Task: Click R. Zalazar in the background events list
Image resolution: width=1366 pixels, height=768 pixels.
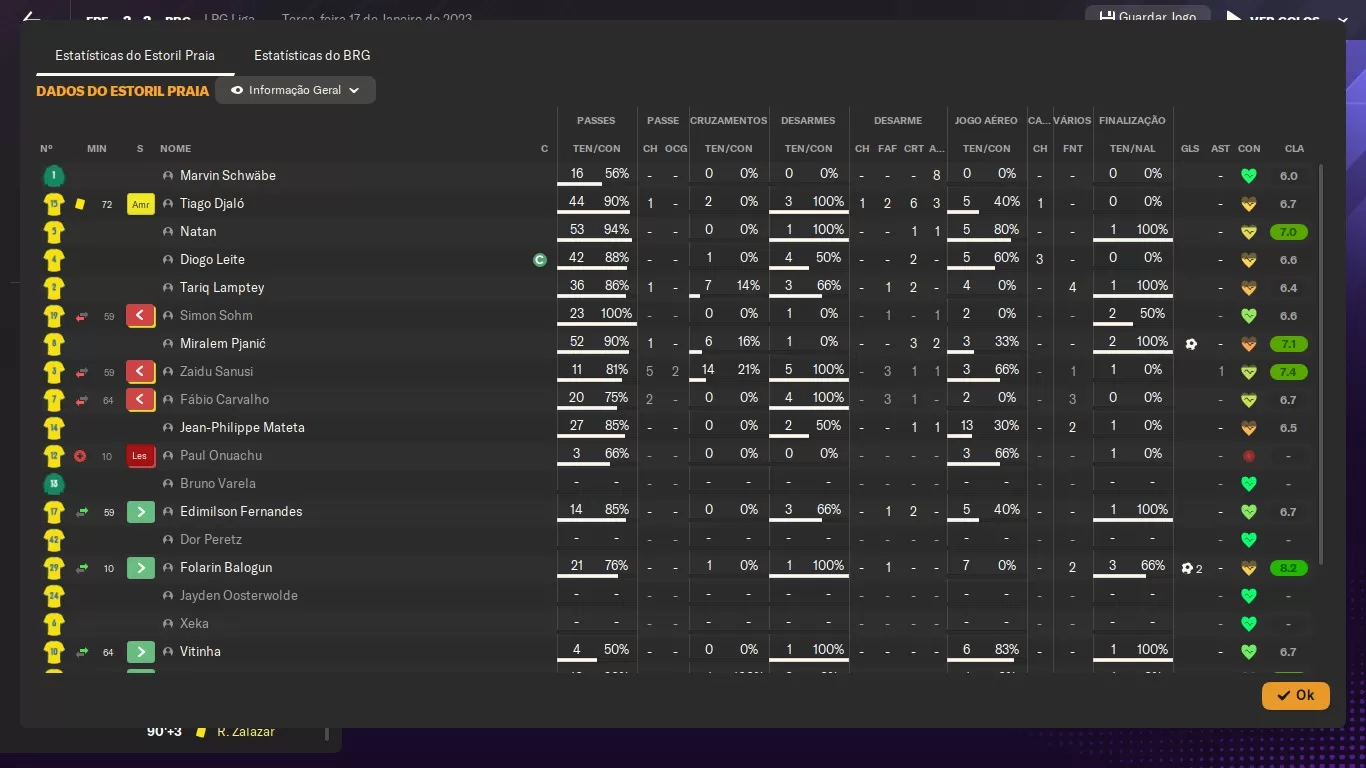Action: coord(245,732)
